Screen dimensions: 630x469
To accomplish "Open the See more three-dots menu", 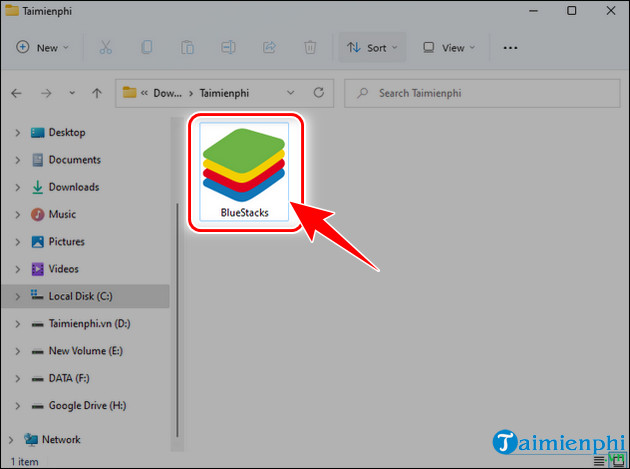I will tap(510, 48).
